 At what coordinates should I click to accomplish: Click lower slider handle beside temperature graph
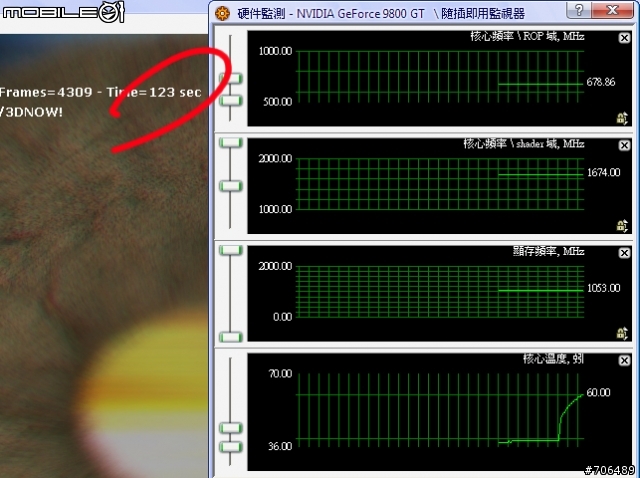click(x=231, y=447)
